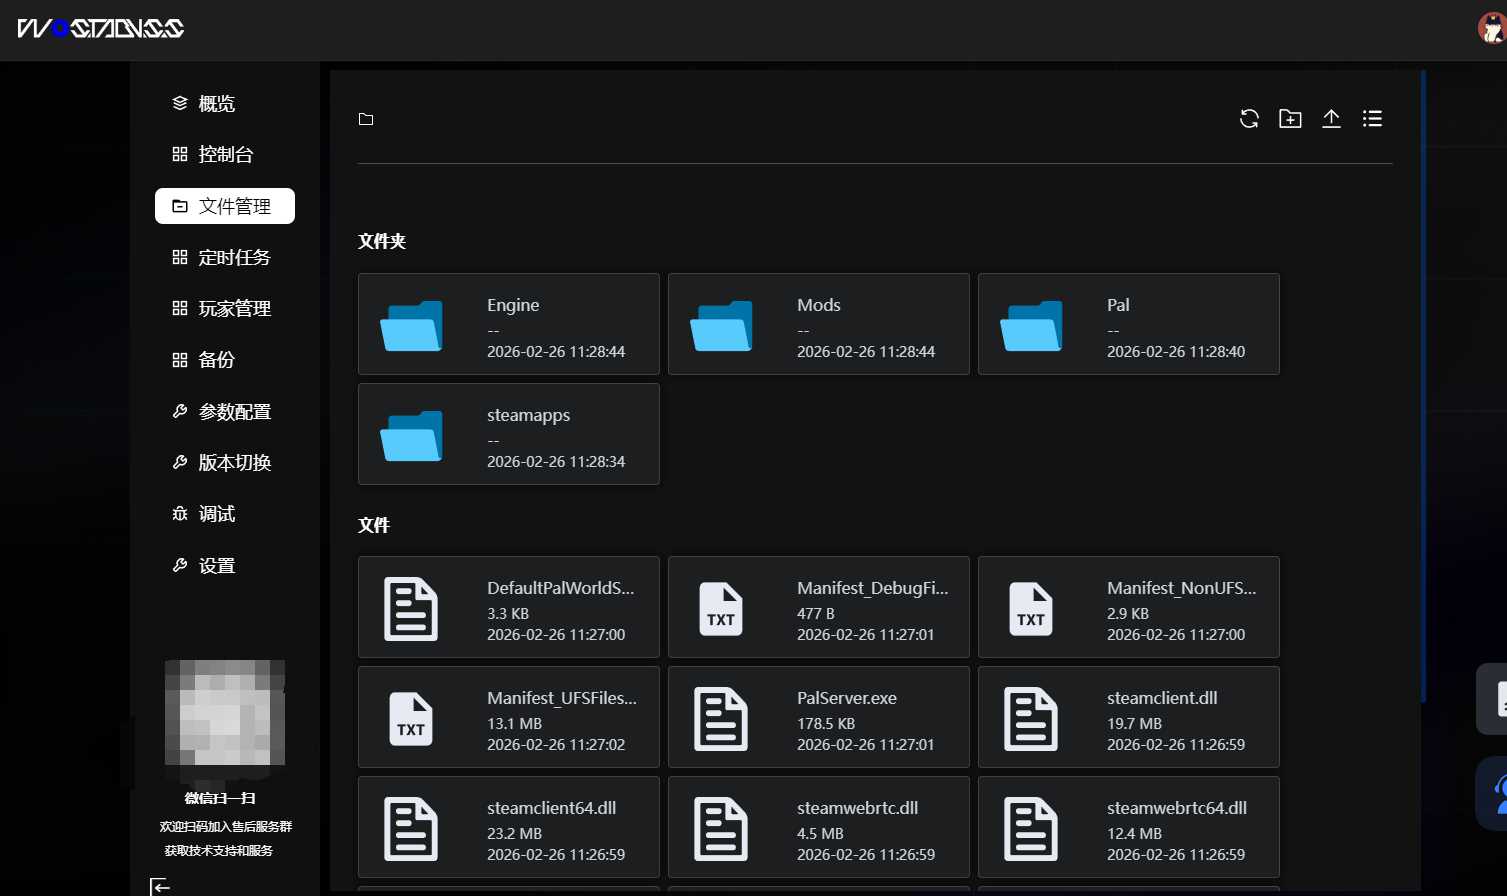This screenshot has height=896, width=1507.
Task: Select the steamwebrtc.dll file name
Action: tap(857, 808)
